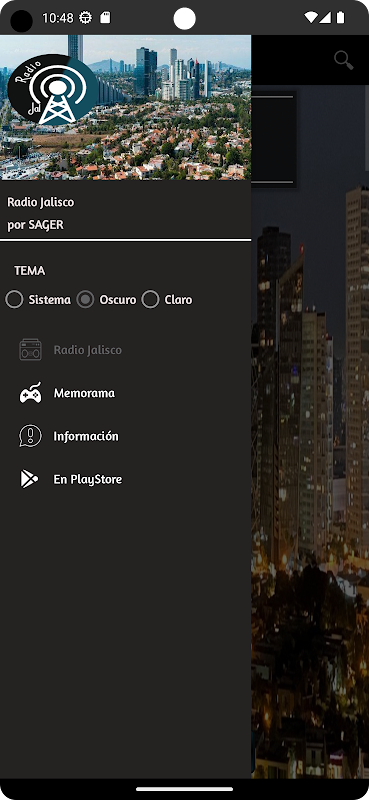Tap the radio boombox icon
369x800 pixels.
[30, 350]
